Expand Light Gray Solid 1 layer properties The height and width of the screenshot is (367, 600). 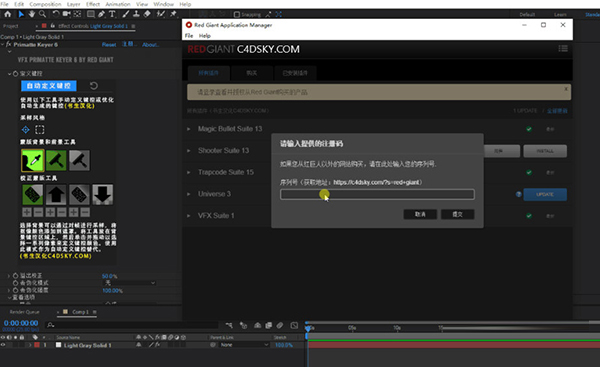(x=29, y=345)
